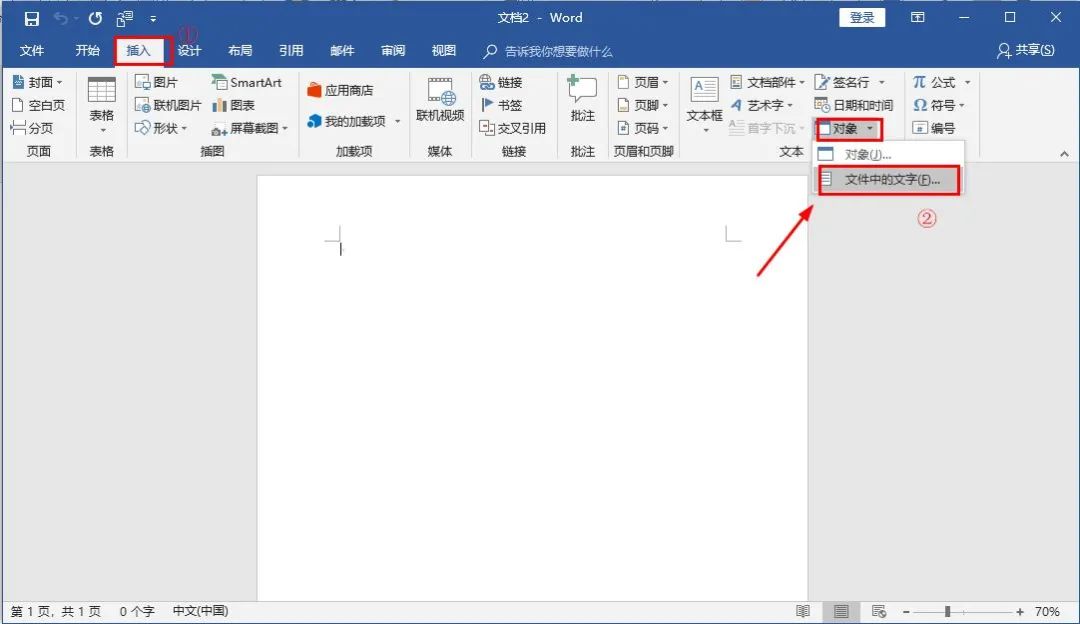Click the 登录 sign-in button

tap(862, 18)
